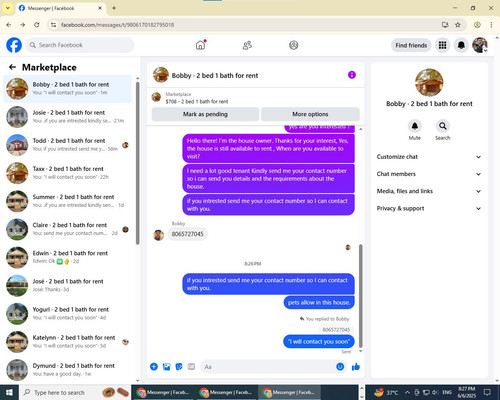Open Bobby's profile picture in right panel
This screenshot has height=400, width=500.
(429, 82)
